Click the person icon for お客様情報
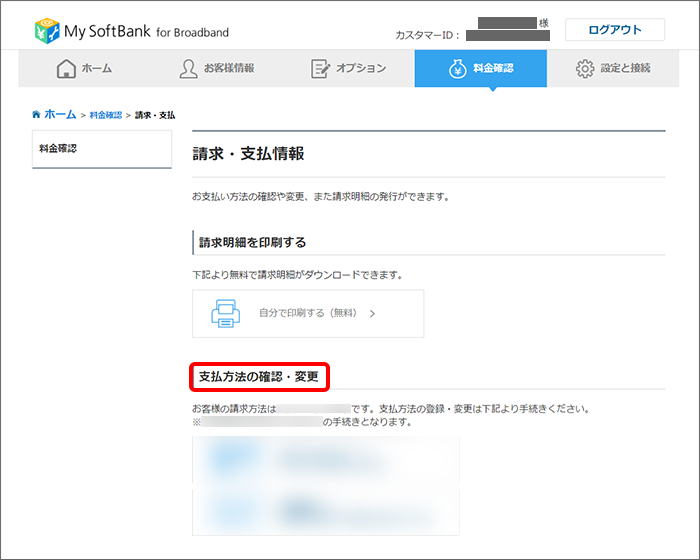 (188, 69)
